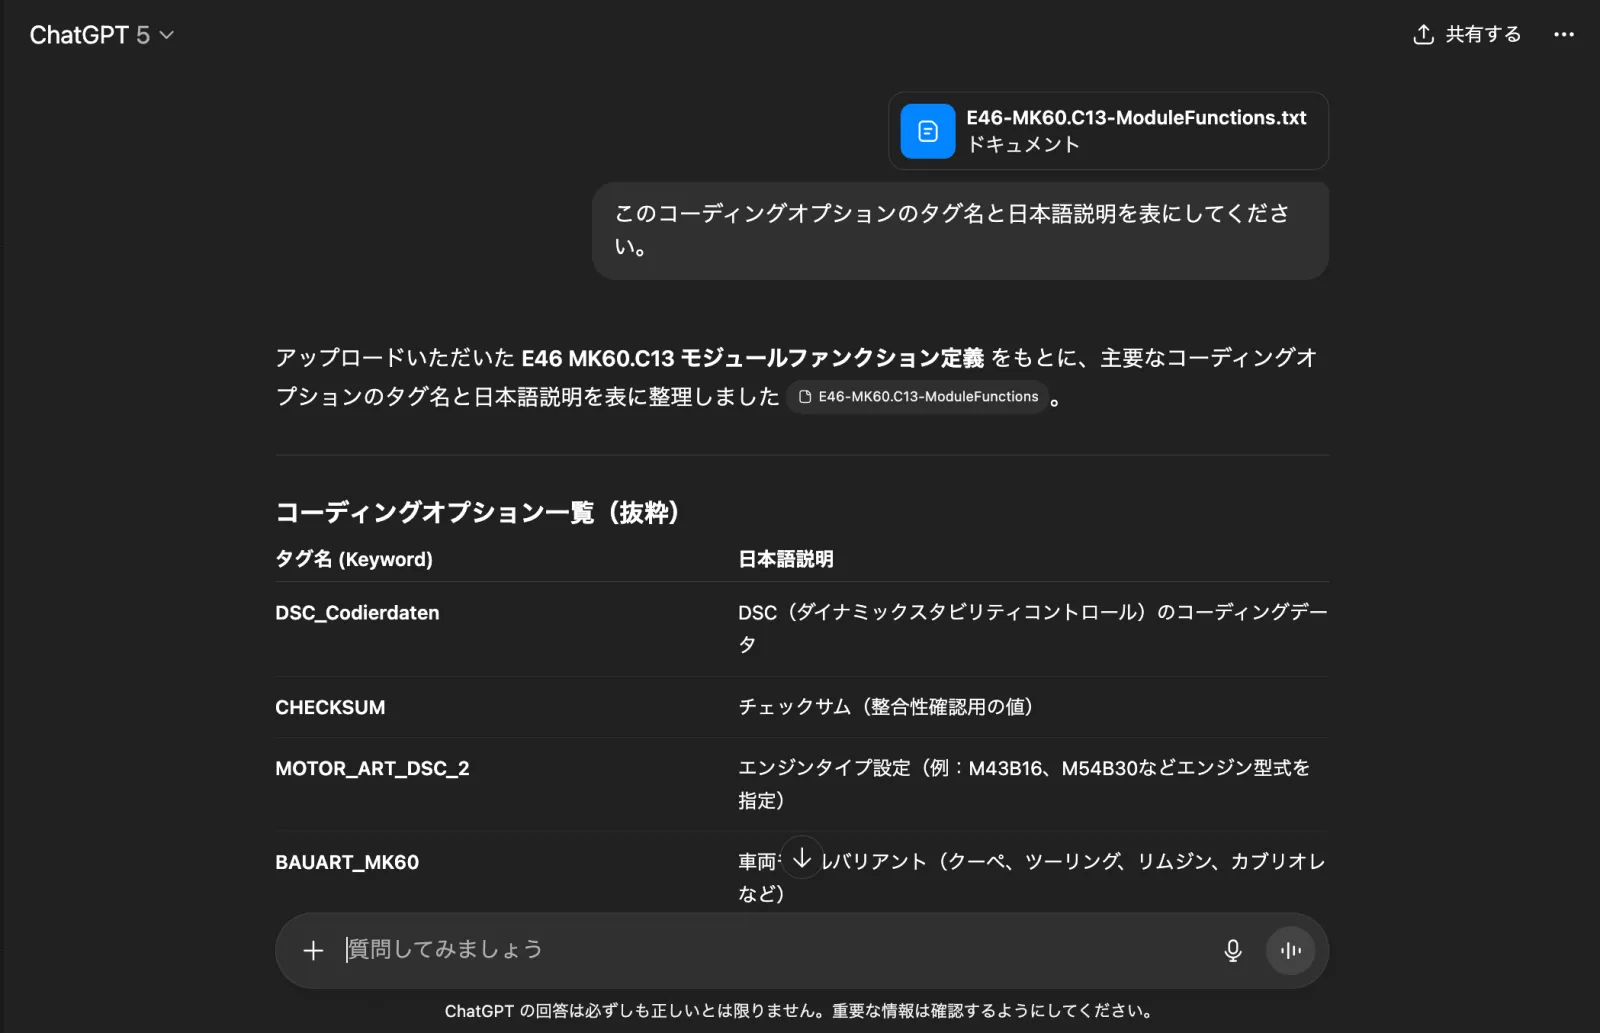Click the plus icon to add attachments
The image size is (1600, 1033).
[x=313, y=950]
